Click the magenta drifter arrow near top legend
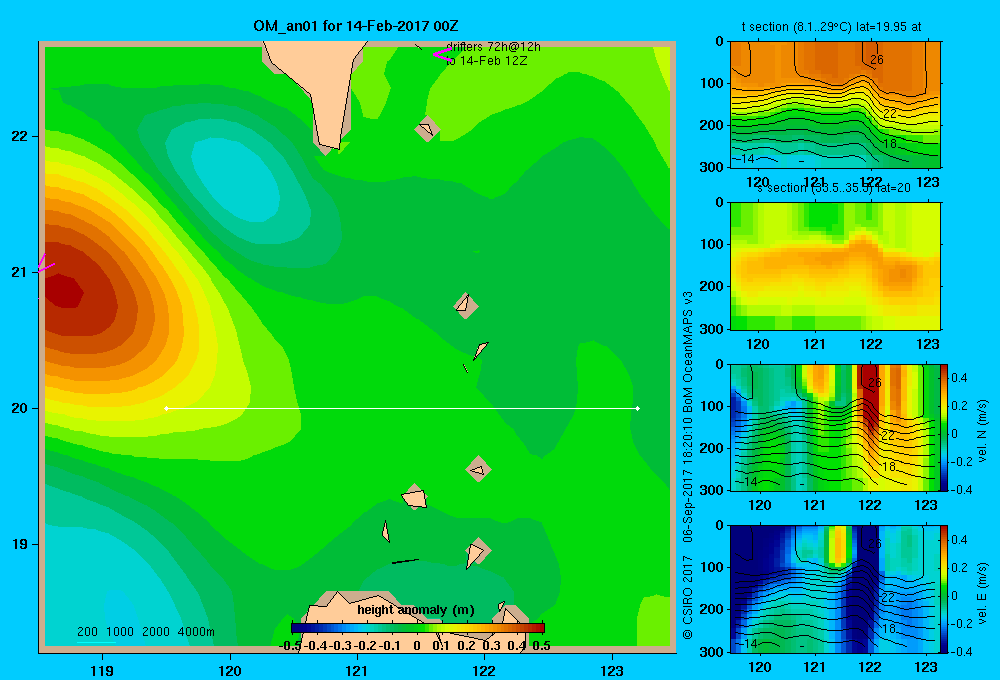The image size is (1000, 680). pyautogui.click(x=441, y=55)
